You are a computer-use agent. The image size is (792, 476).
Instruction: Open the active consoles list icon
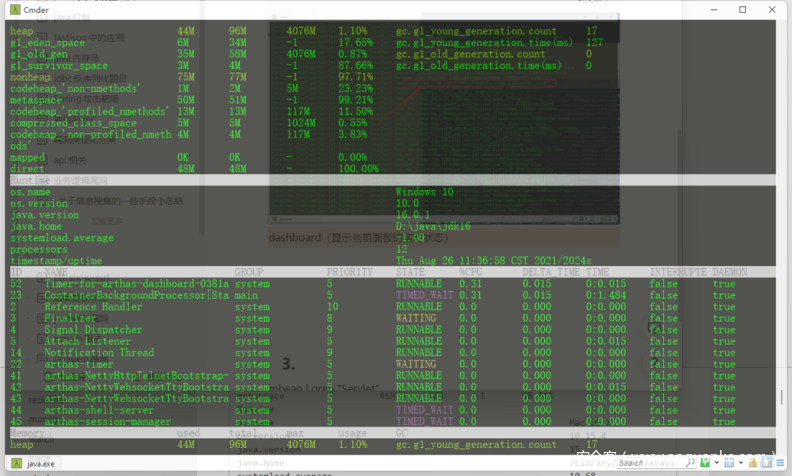(x=729, y=462)
